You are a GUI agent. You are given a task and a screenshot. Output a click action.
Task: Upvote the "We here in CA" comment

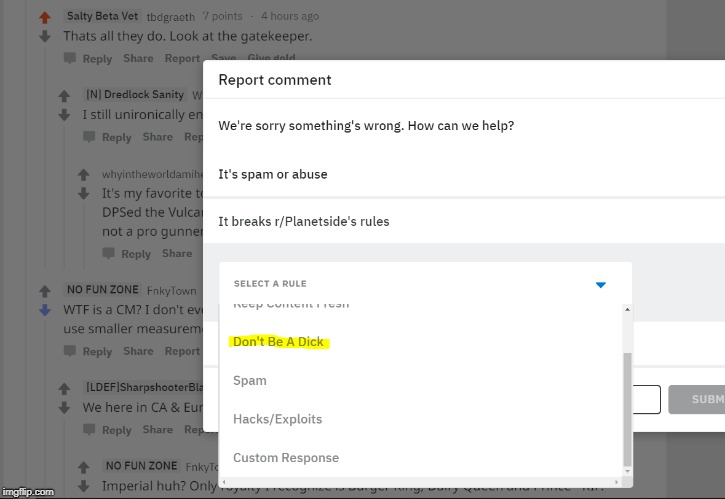[65, 389]
